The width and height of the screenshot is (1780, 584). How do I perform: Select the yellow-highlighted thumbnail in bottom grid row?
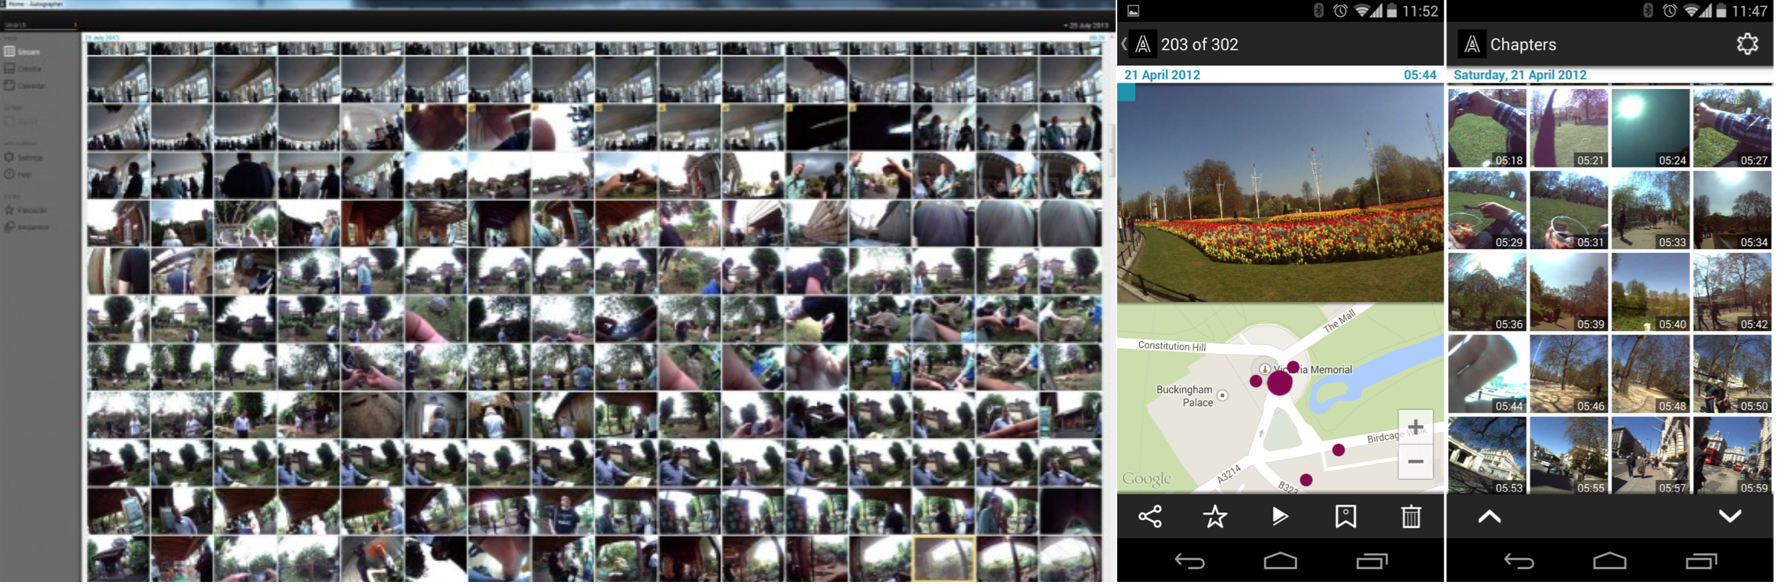pos(944,559)
